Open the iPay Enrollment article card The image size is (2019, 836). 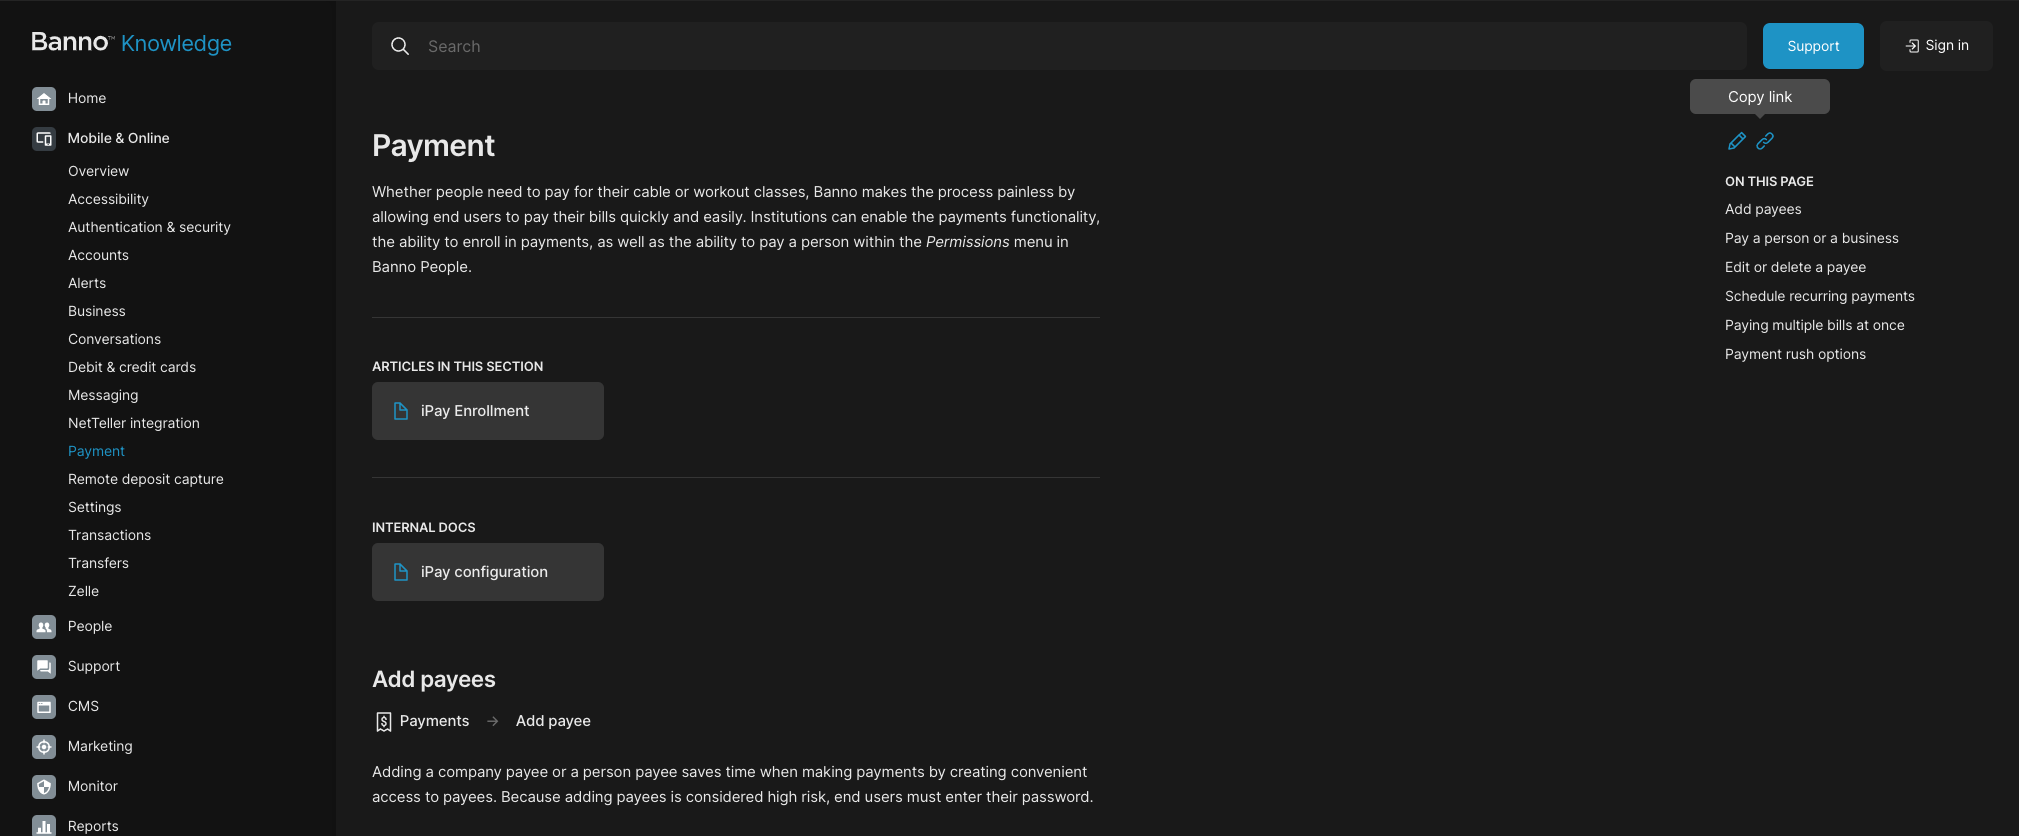[488, 411]
